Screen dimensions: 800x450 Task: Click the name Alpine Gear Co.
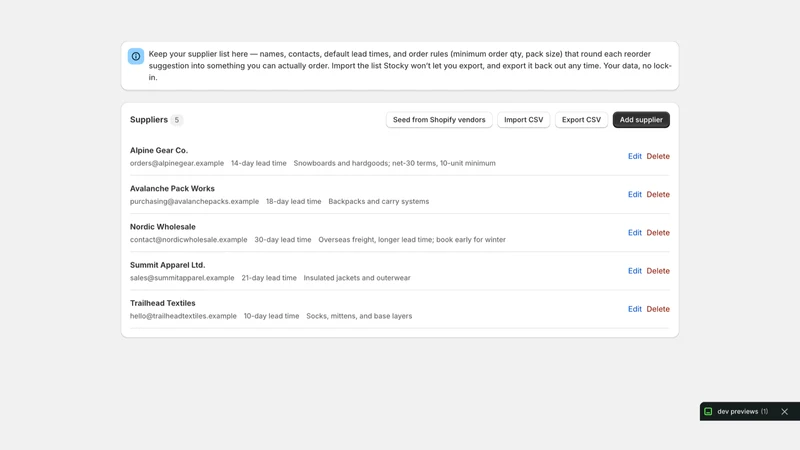(159, 150)
